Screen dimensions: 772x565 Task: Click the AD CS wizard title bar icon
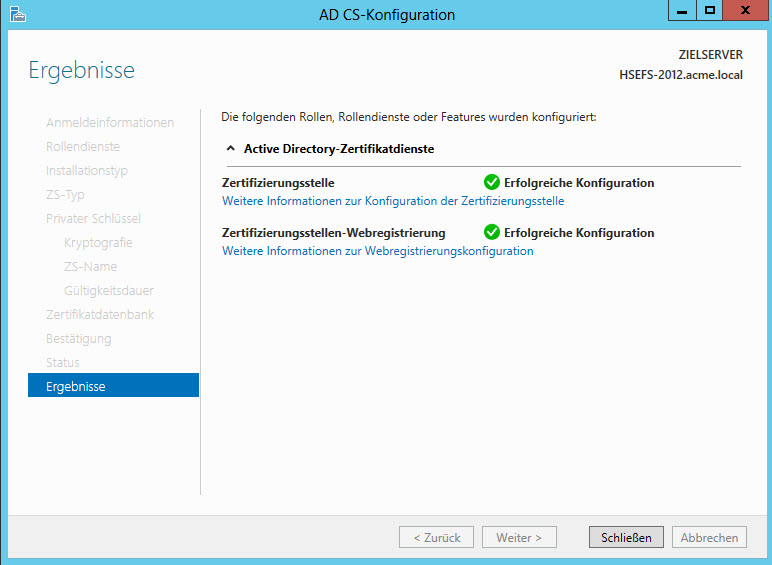(18, 14)
